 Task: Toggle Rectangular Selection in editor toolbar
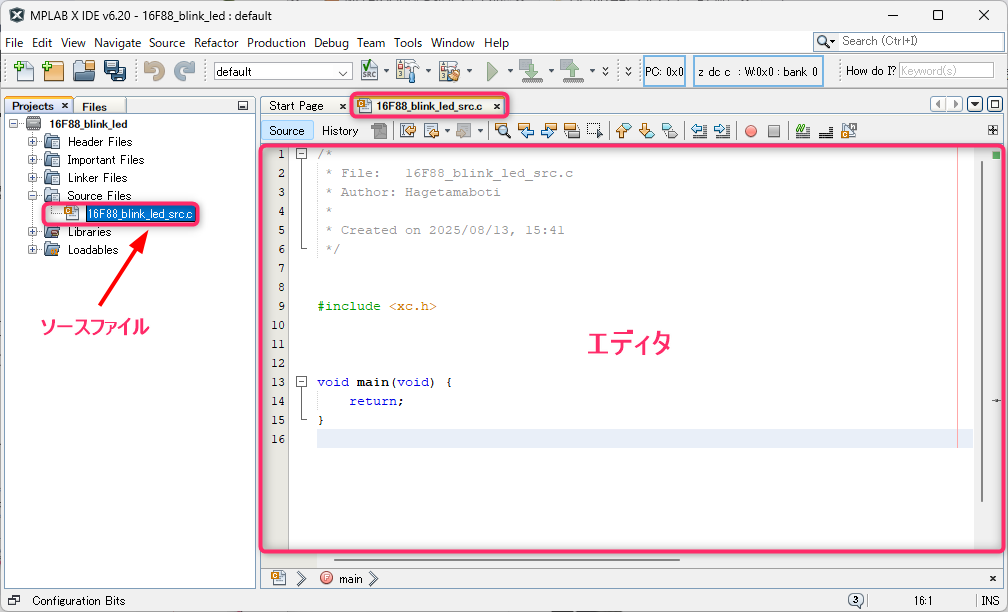596,130
